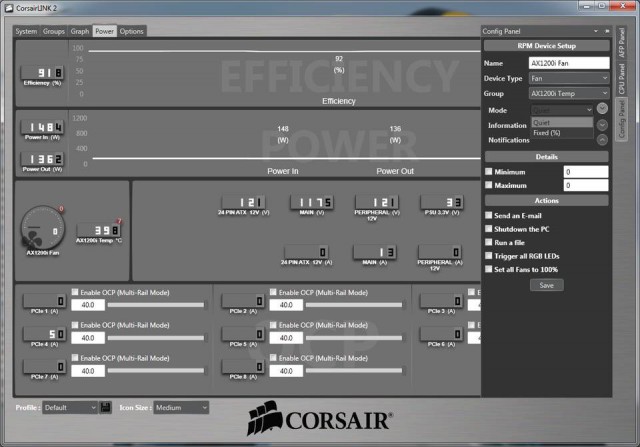Collapse the Mode section round arrow
Image resolution: width=640 pixels, height=447 pixels.
[x=602, y=109]
